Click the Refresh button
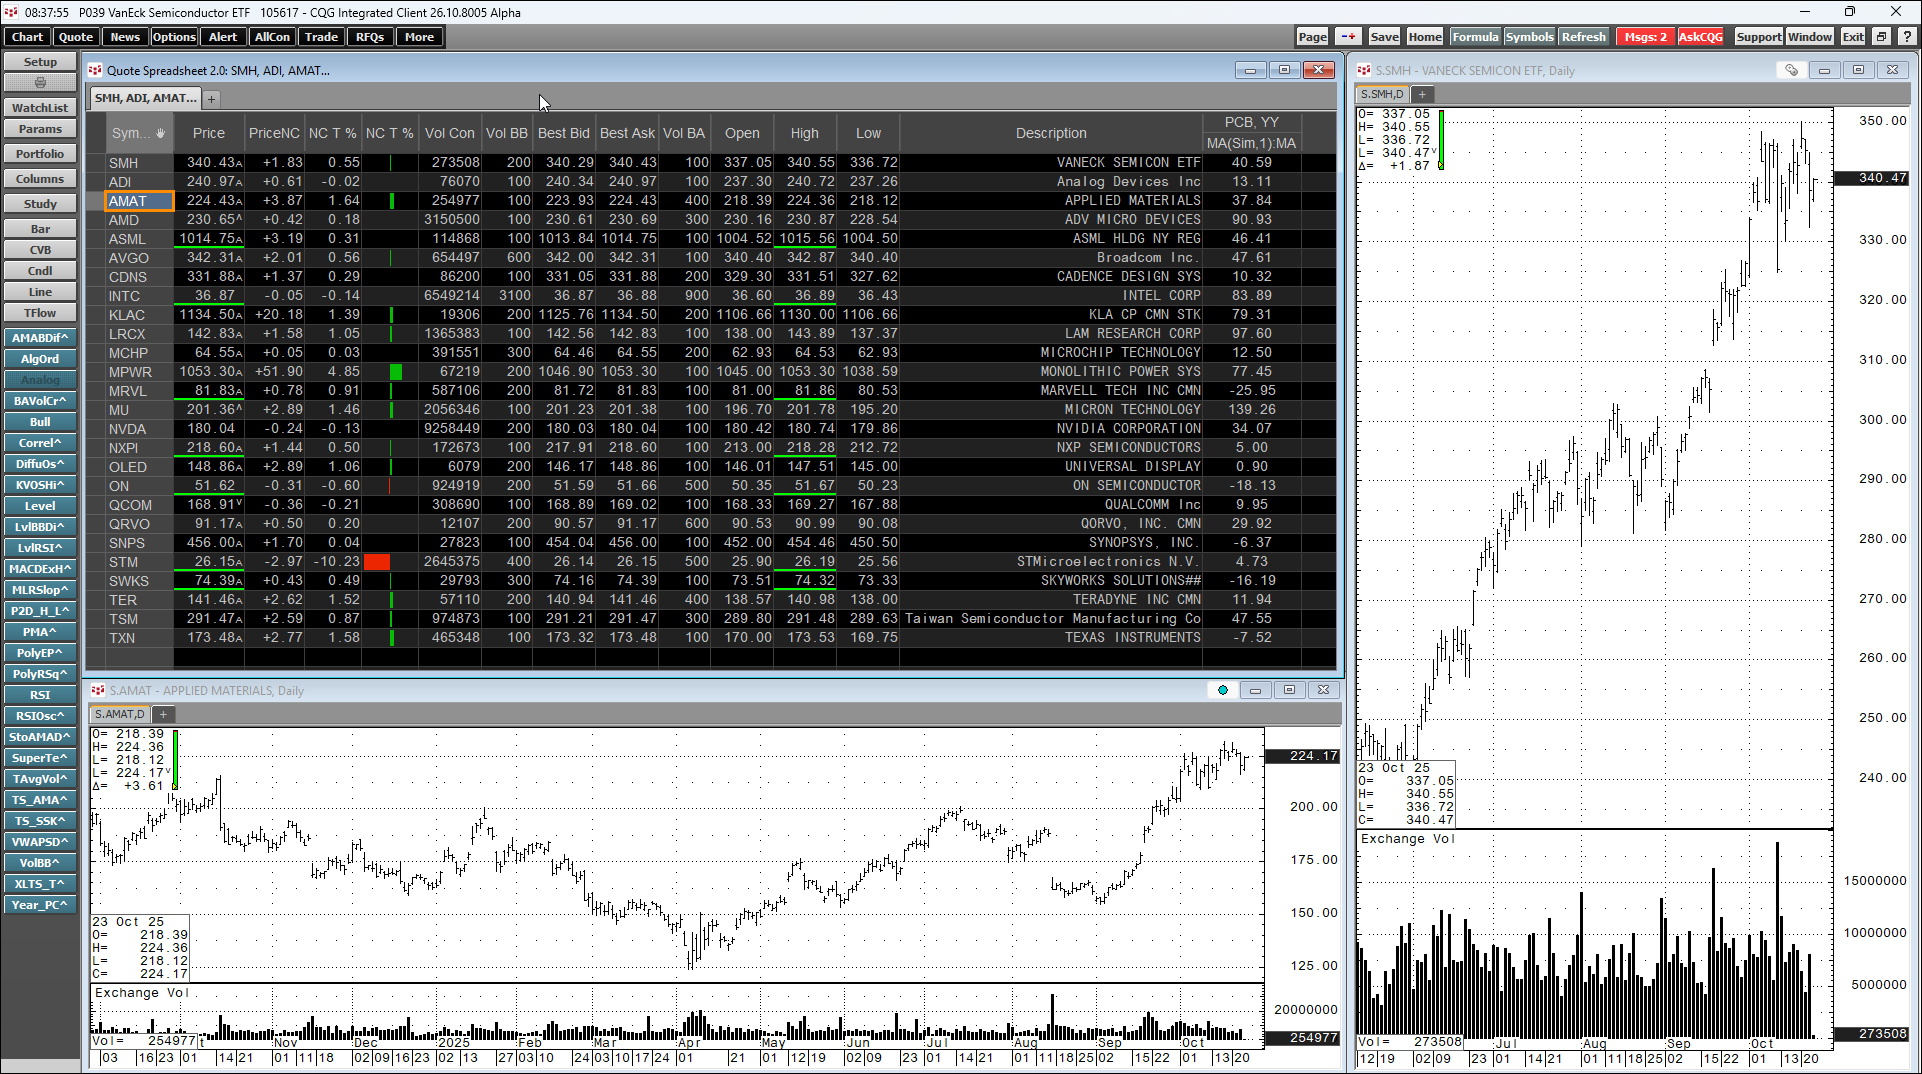The image size is (1922, 1074). coord(1583,37)
